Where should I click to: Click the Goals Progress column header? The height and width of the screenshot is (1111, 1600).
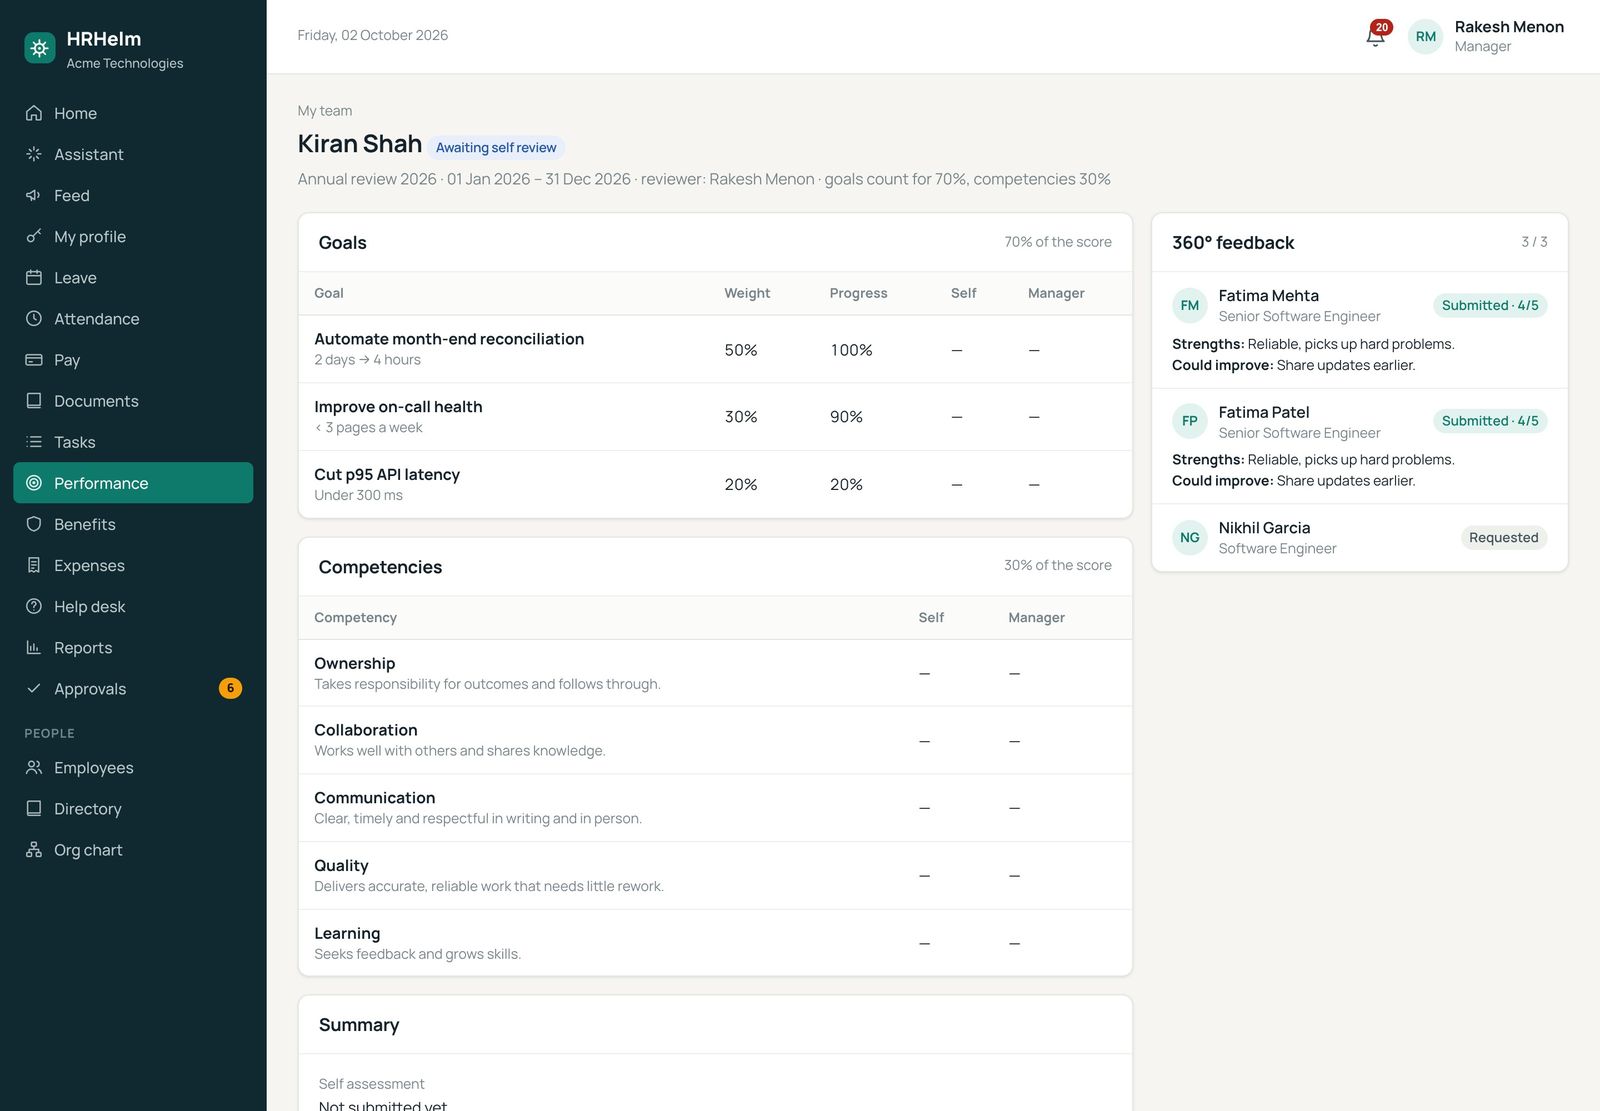tap(858, 293)
